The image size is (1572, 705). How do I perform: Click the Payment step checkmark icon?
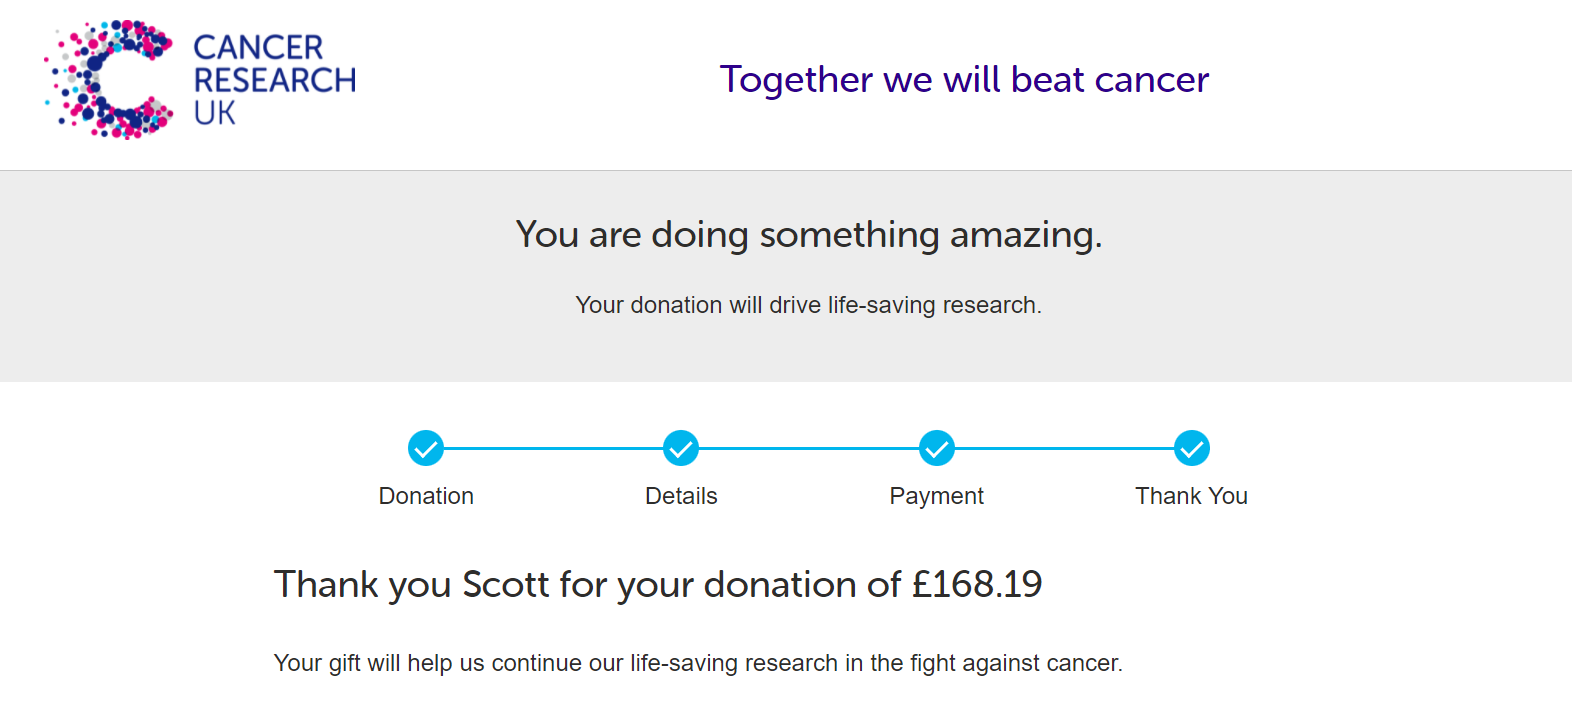tap(937, 448)
